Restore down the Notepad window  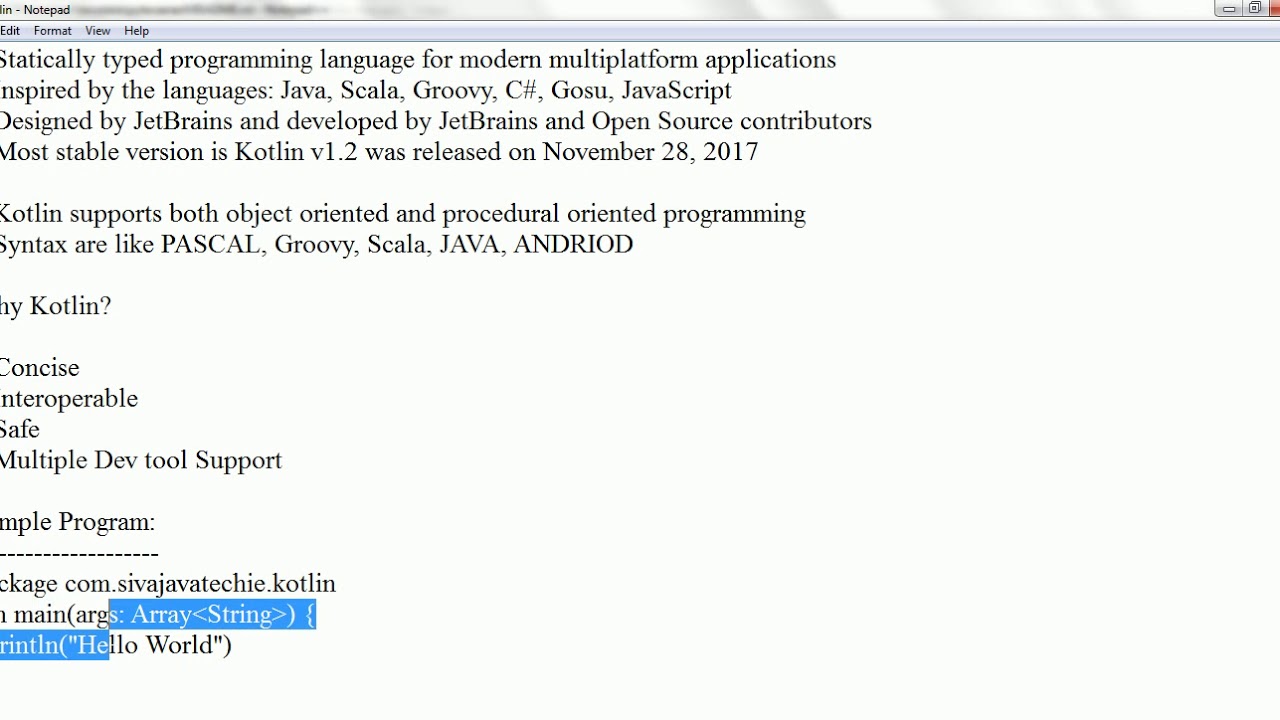click(x=1255, y=9)
